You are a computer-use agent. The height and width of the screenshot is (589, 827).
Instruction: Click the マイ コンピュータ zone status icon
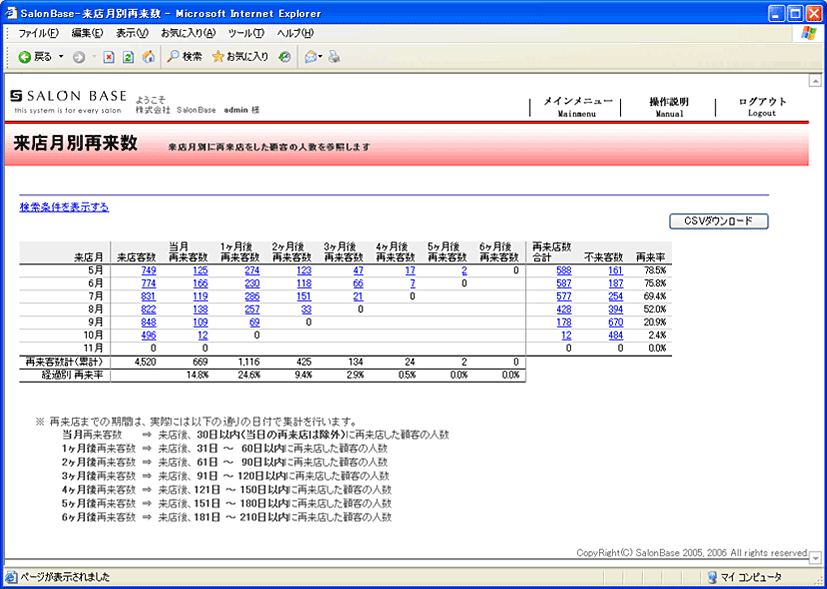tap(712, 577)
